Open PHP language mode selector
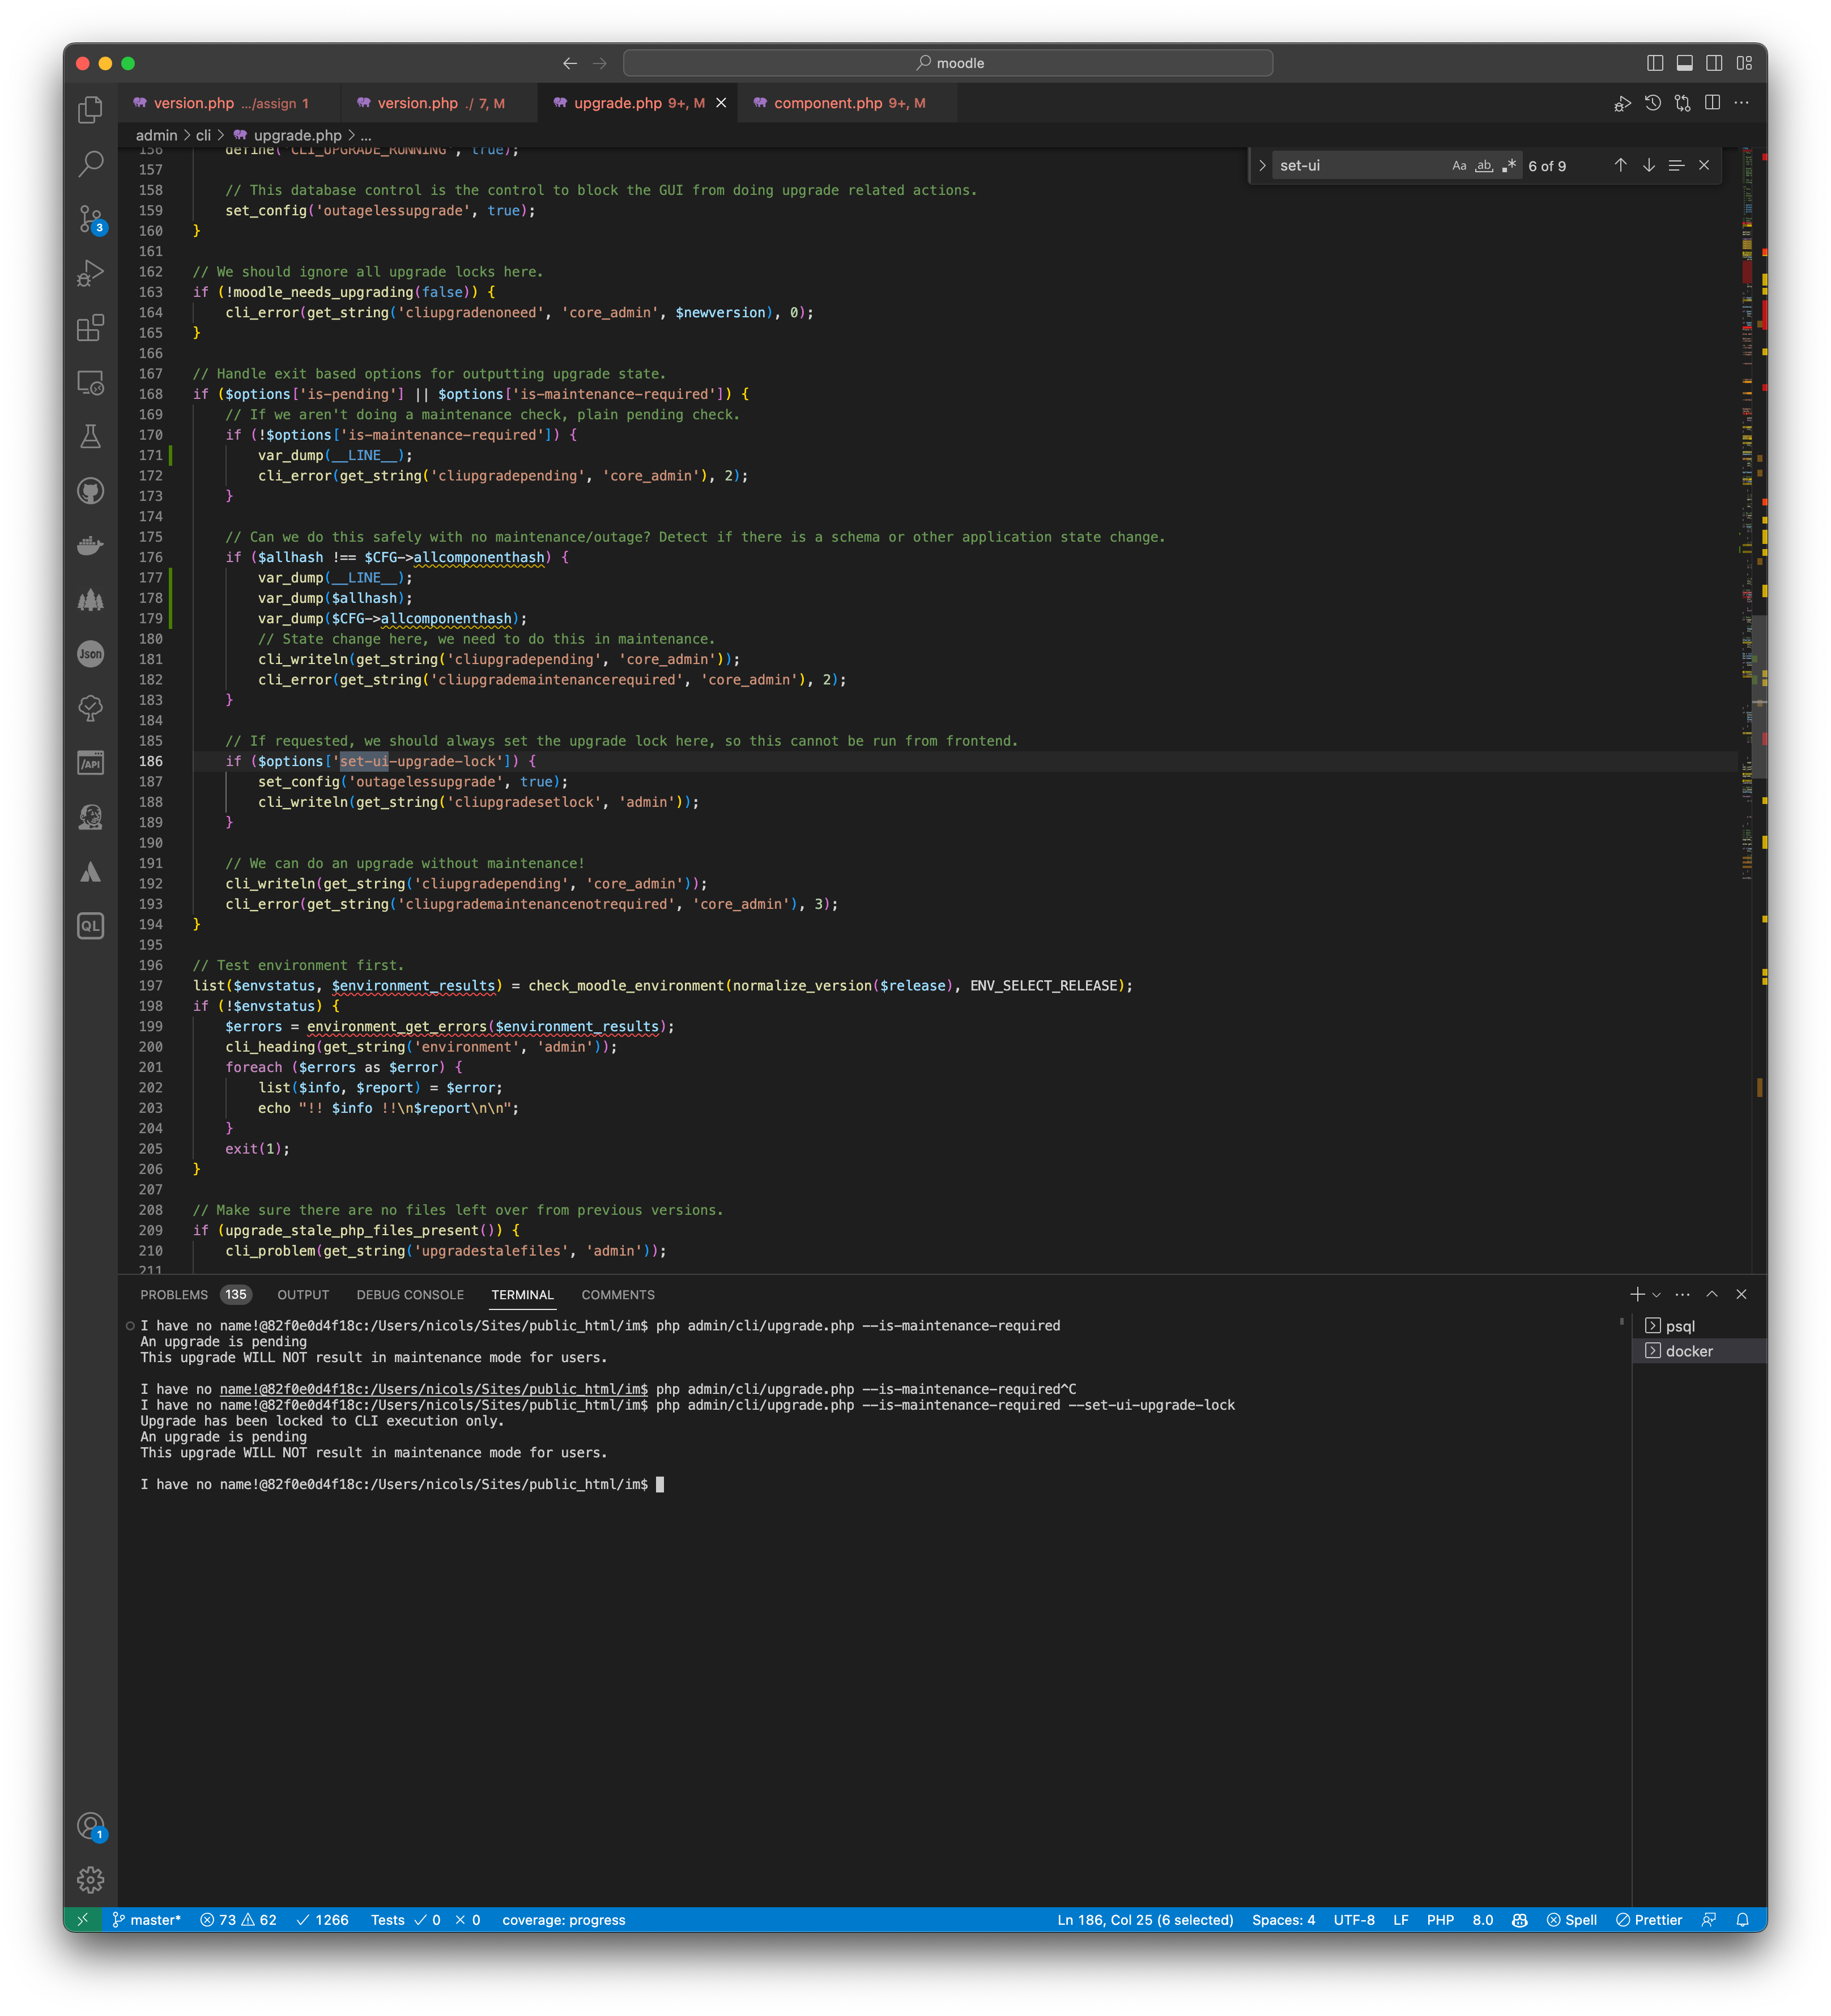This screenshot has width=1831, height=2016. pos(1441,1920)
